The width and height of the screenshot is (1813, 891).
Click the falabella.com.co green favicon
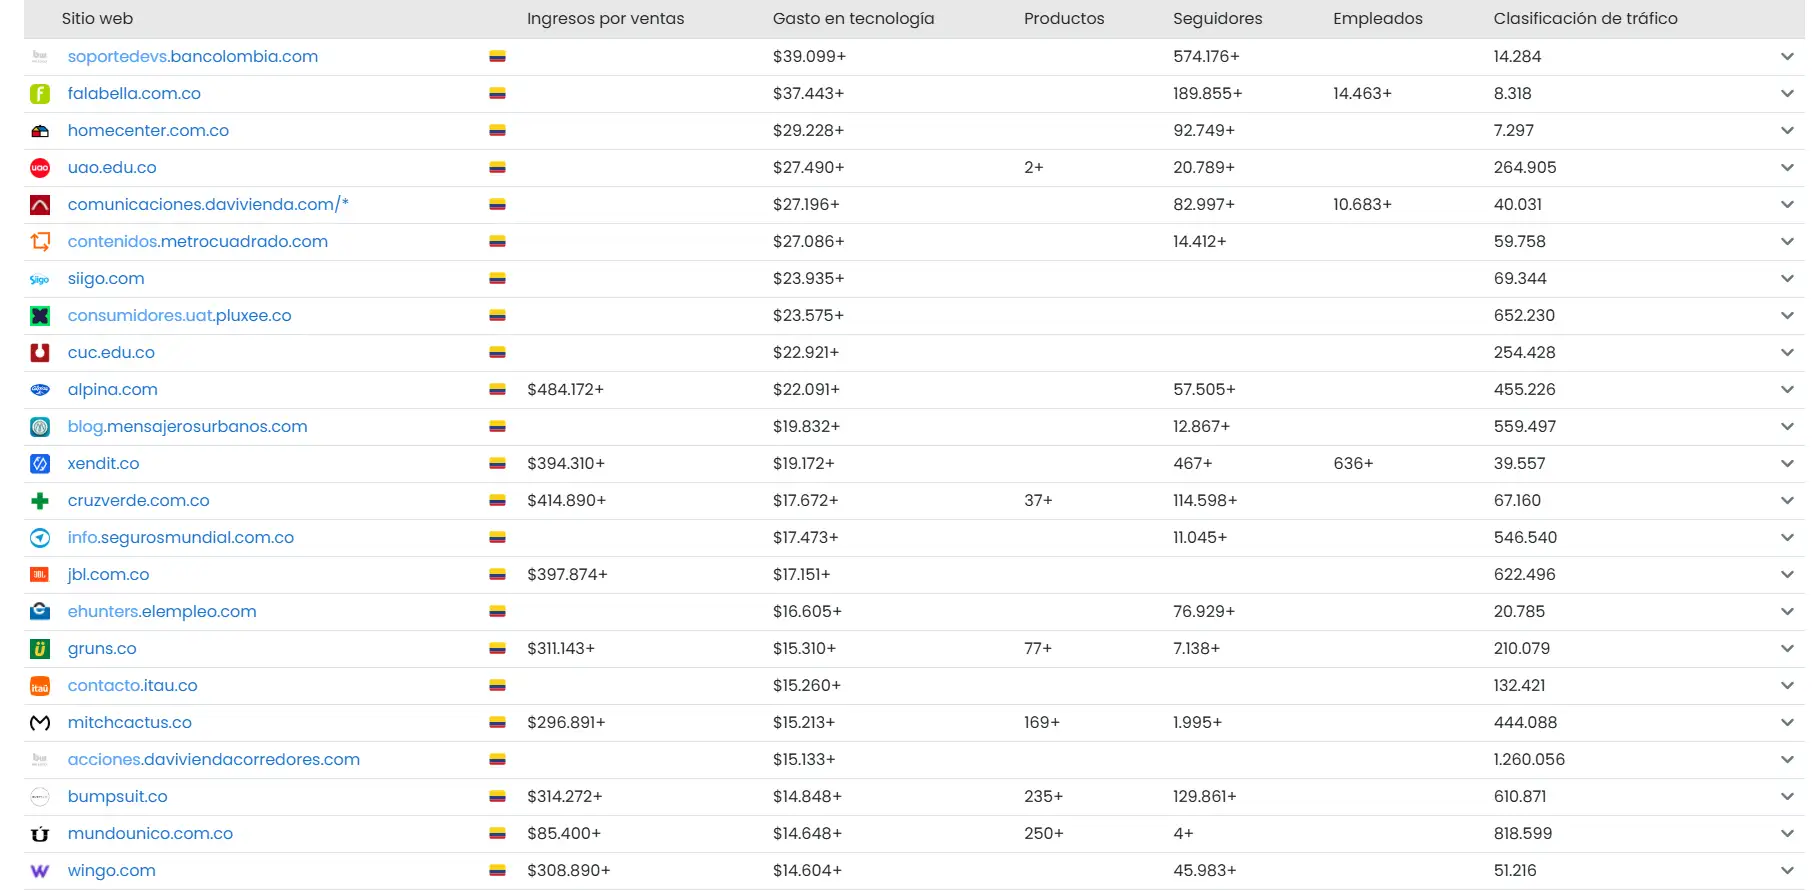pos(40,94)
